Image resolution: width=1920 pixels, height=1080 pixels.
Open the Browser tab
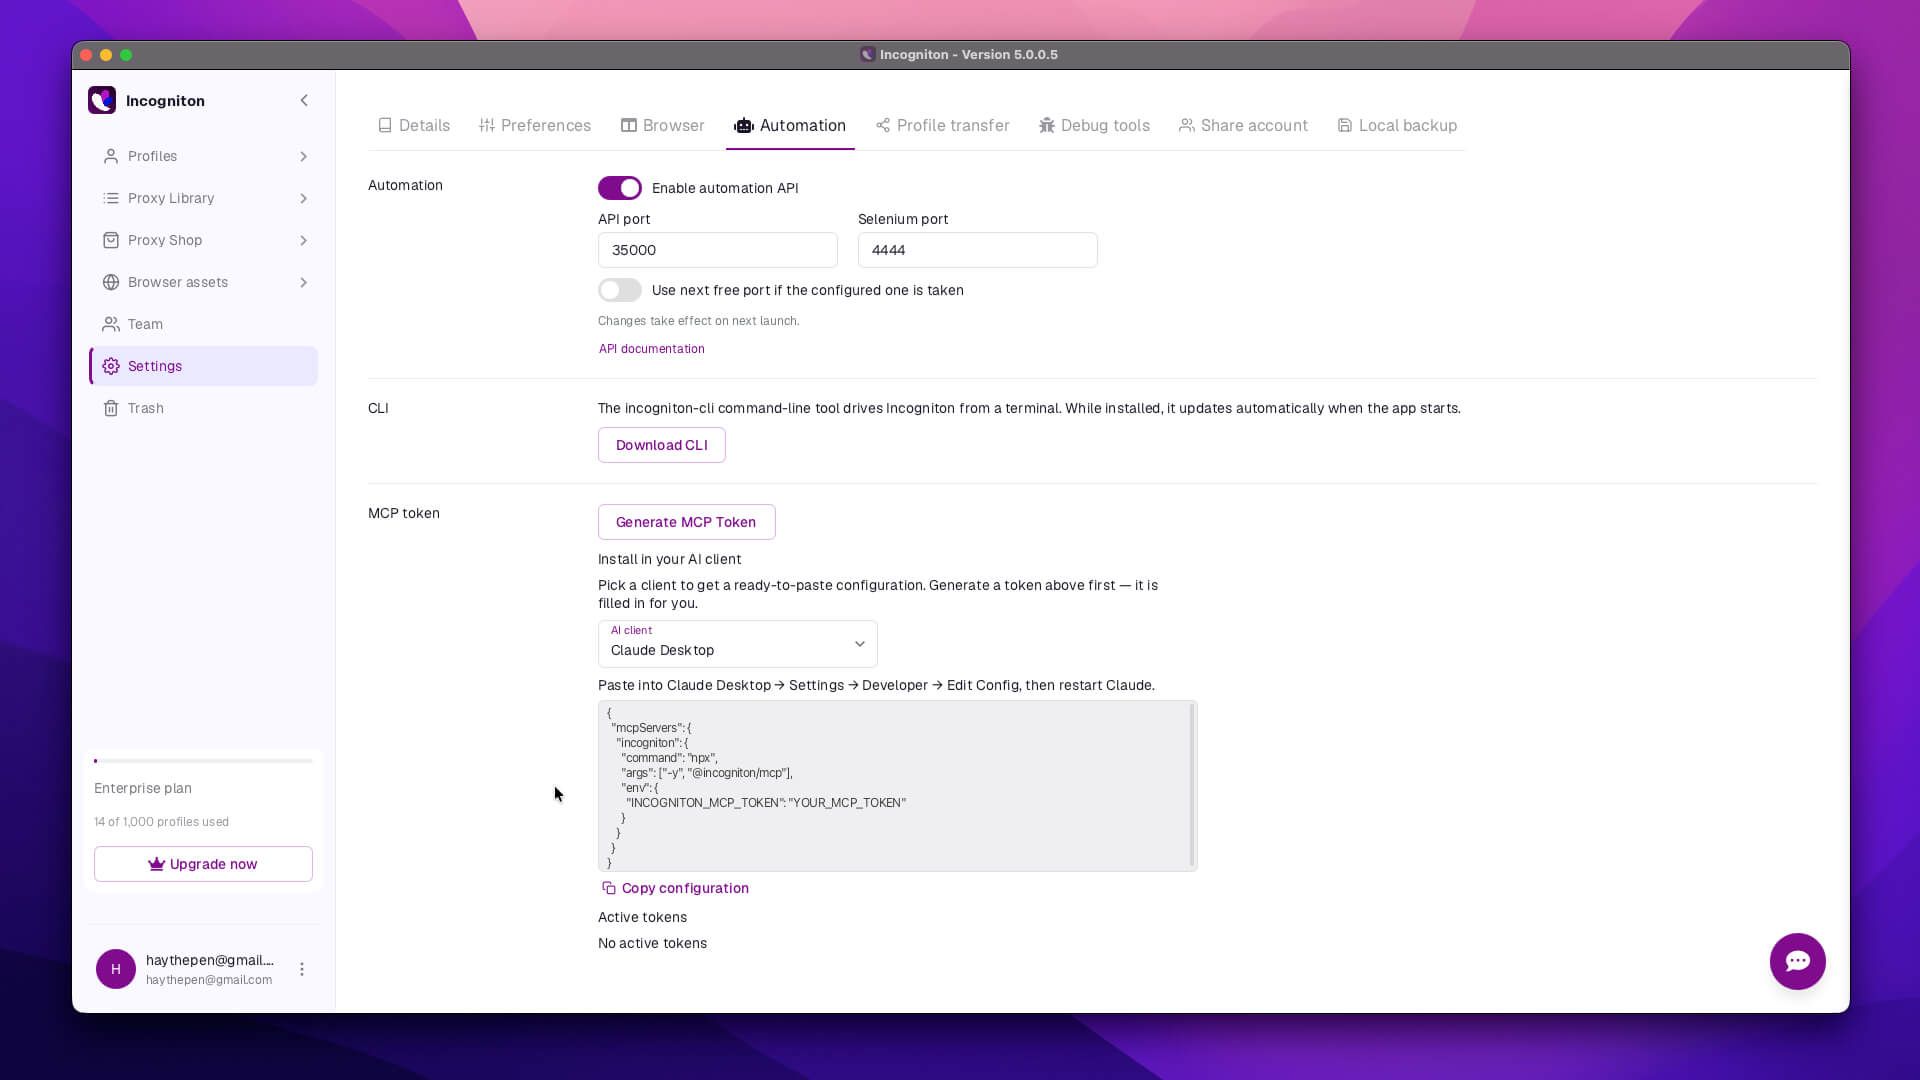point(662,125)
